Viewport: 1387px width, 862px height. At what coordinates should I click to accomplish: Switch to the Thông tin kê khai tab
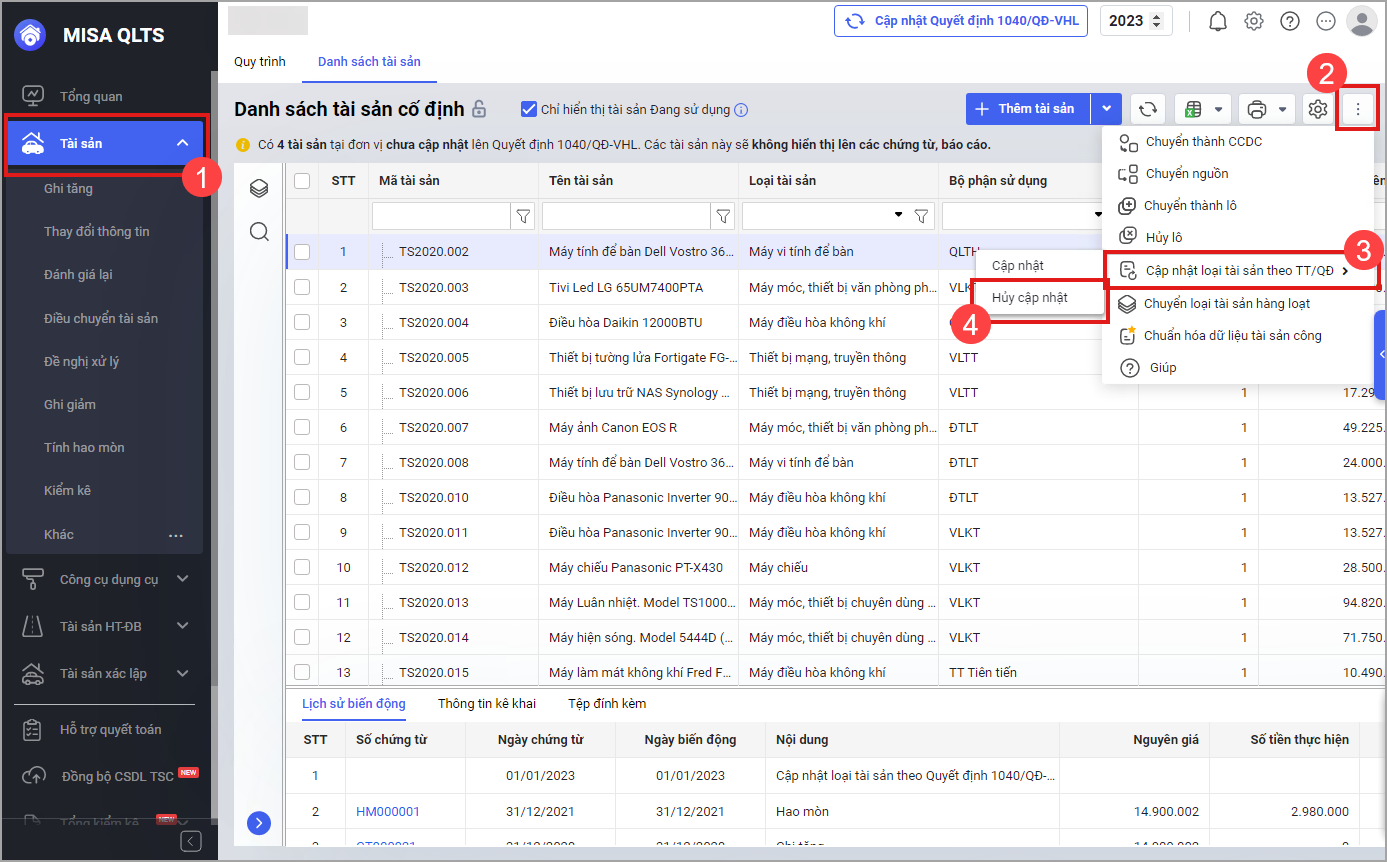point(486,704)
